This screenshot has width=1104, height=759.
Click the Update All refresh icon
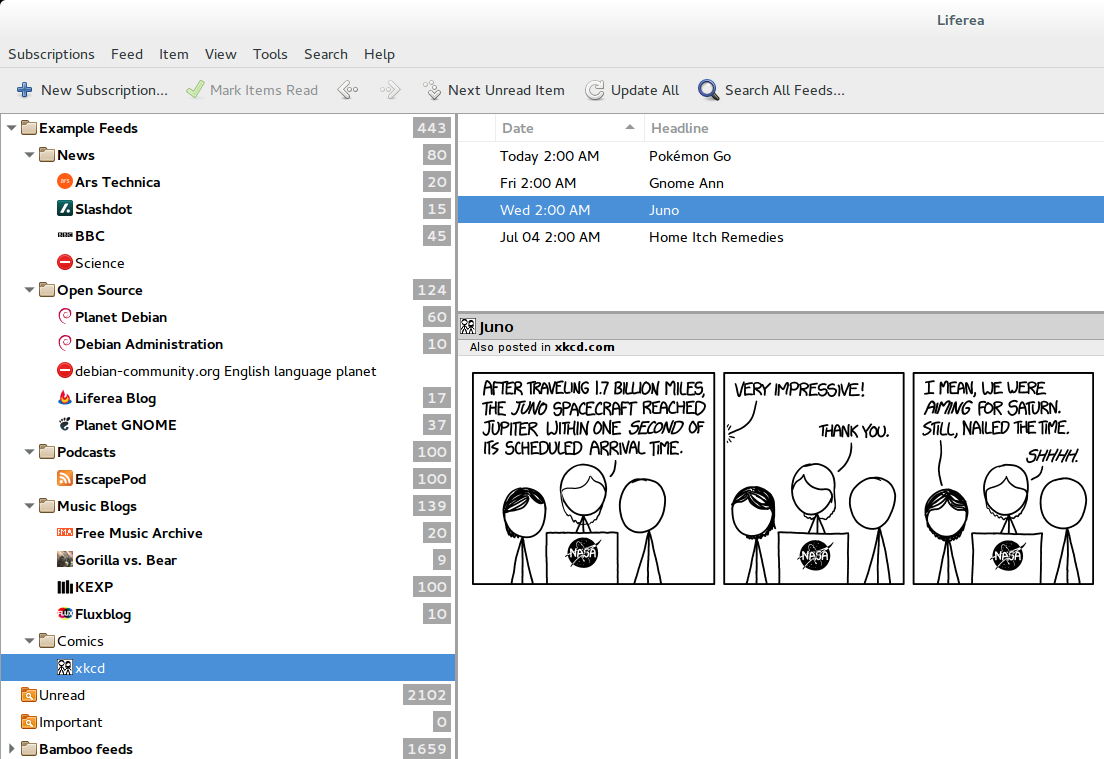(595, 90)
